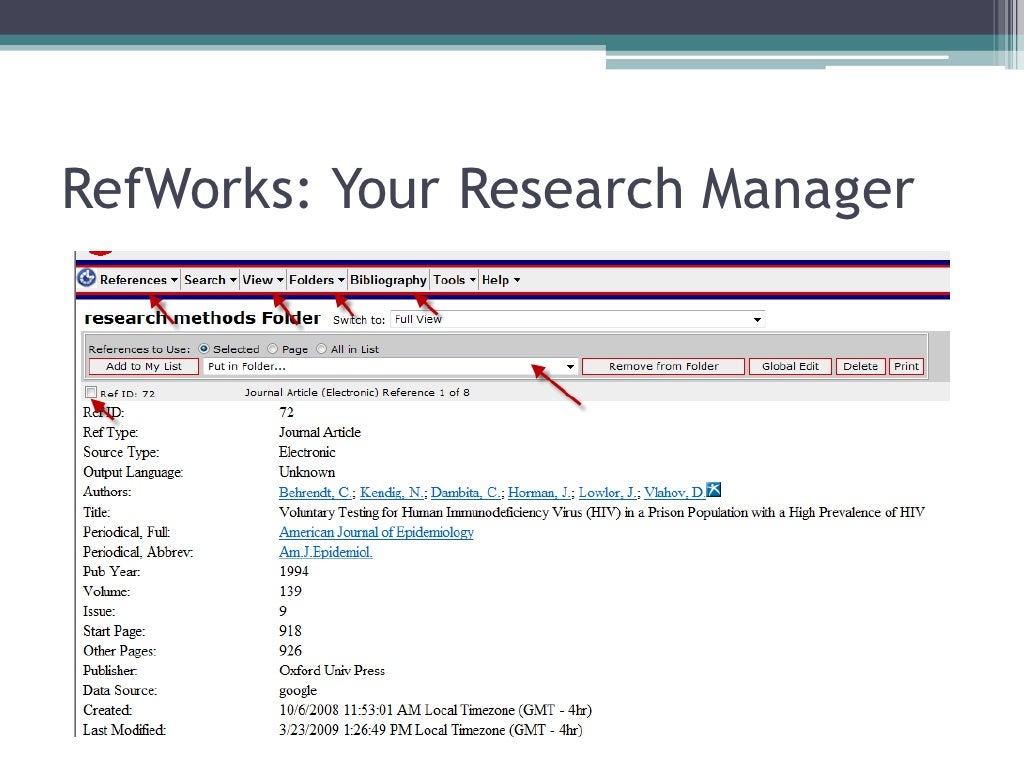The height and width of the screenshot is (768, 1024).
Task: Open author link Horman, J.
Action: coord(539,492)
